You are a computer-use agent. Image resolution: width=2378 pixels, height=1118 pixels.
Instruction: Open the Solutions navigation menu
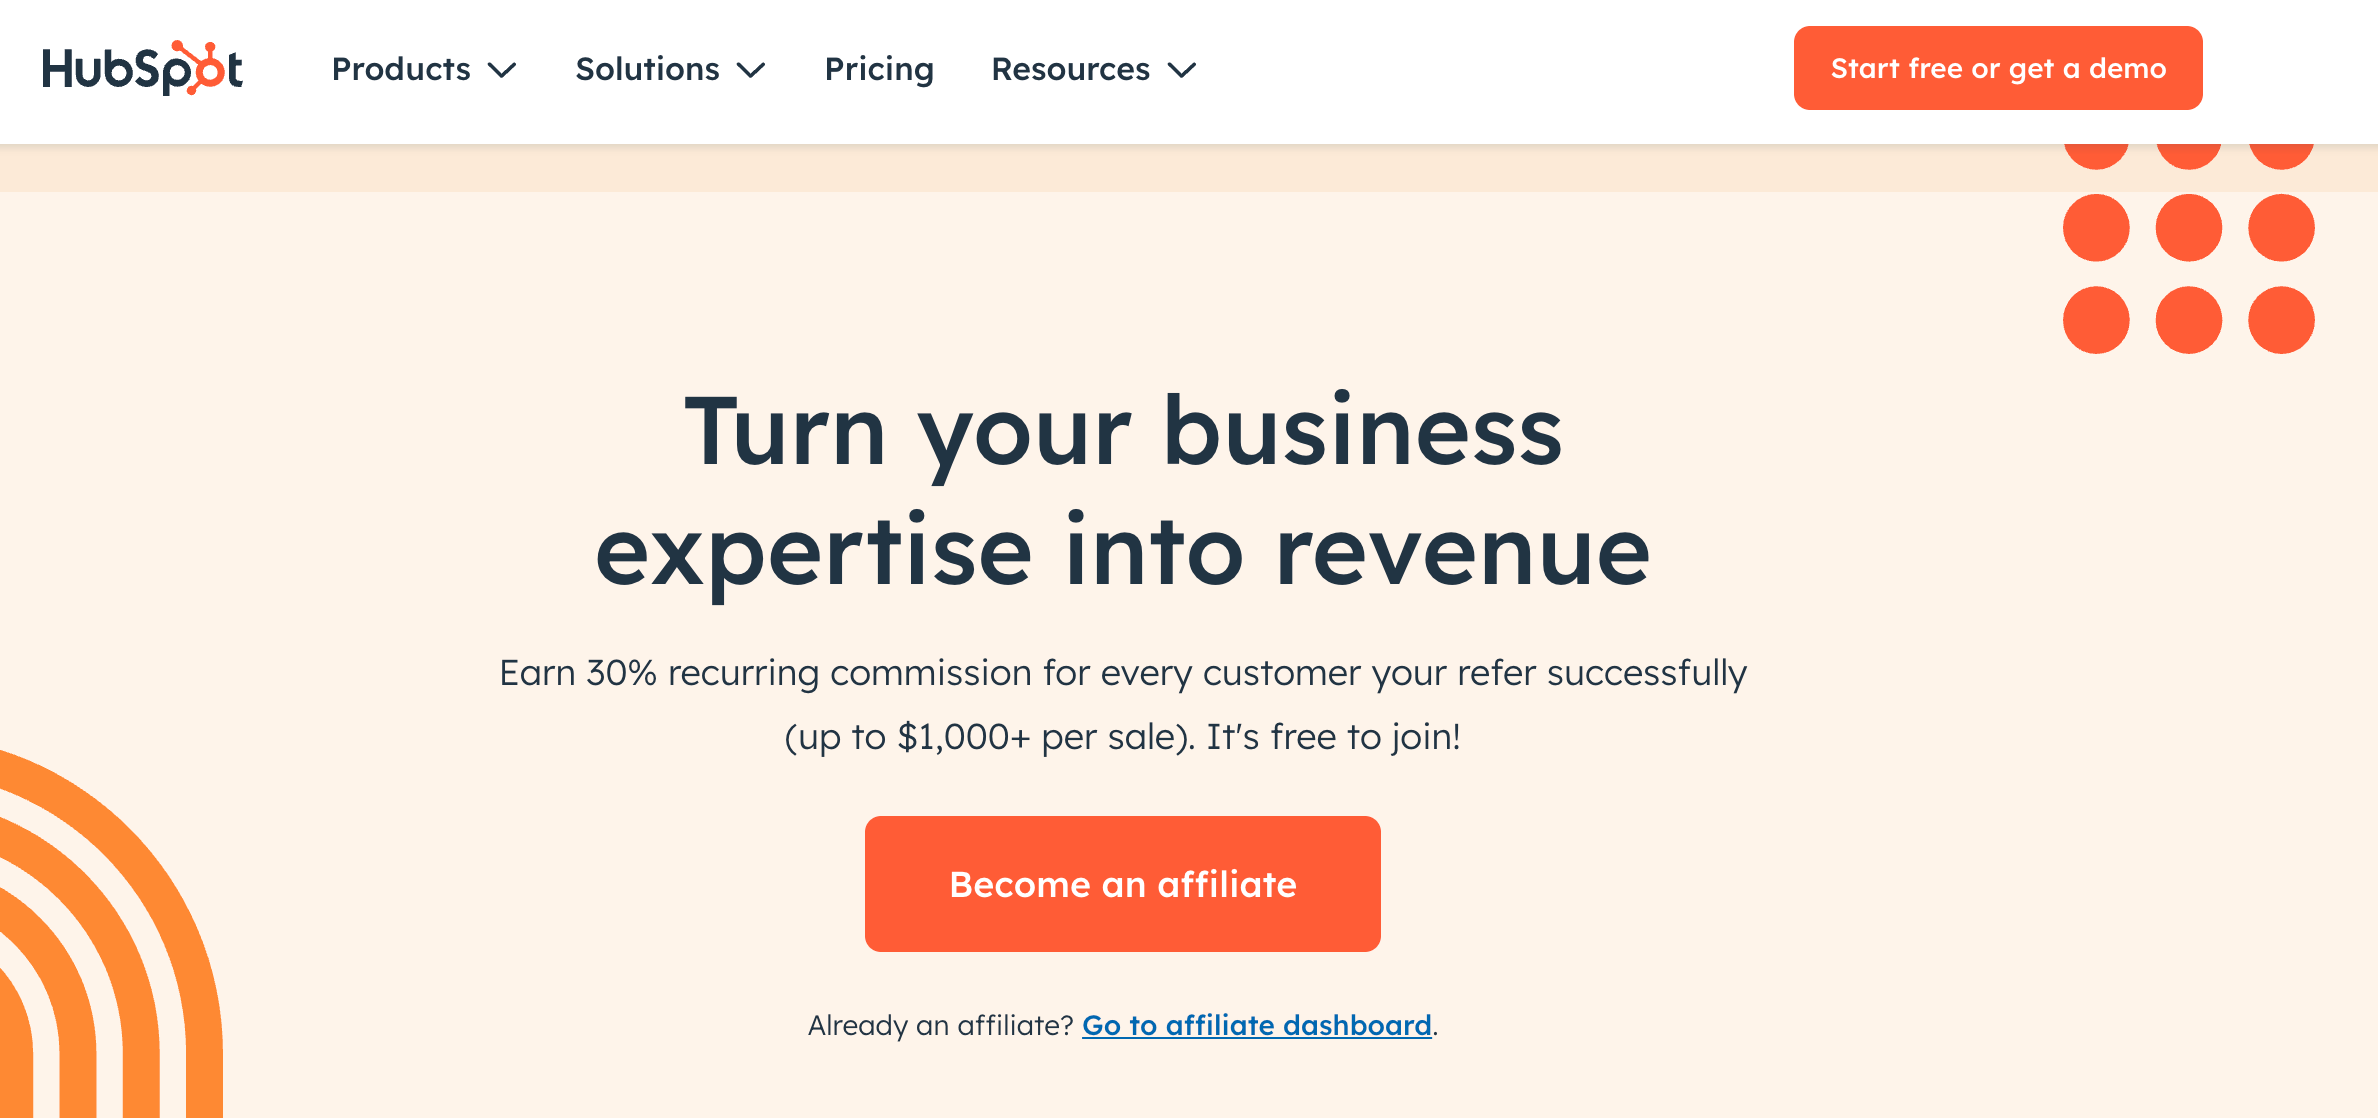coord(647,69)
